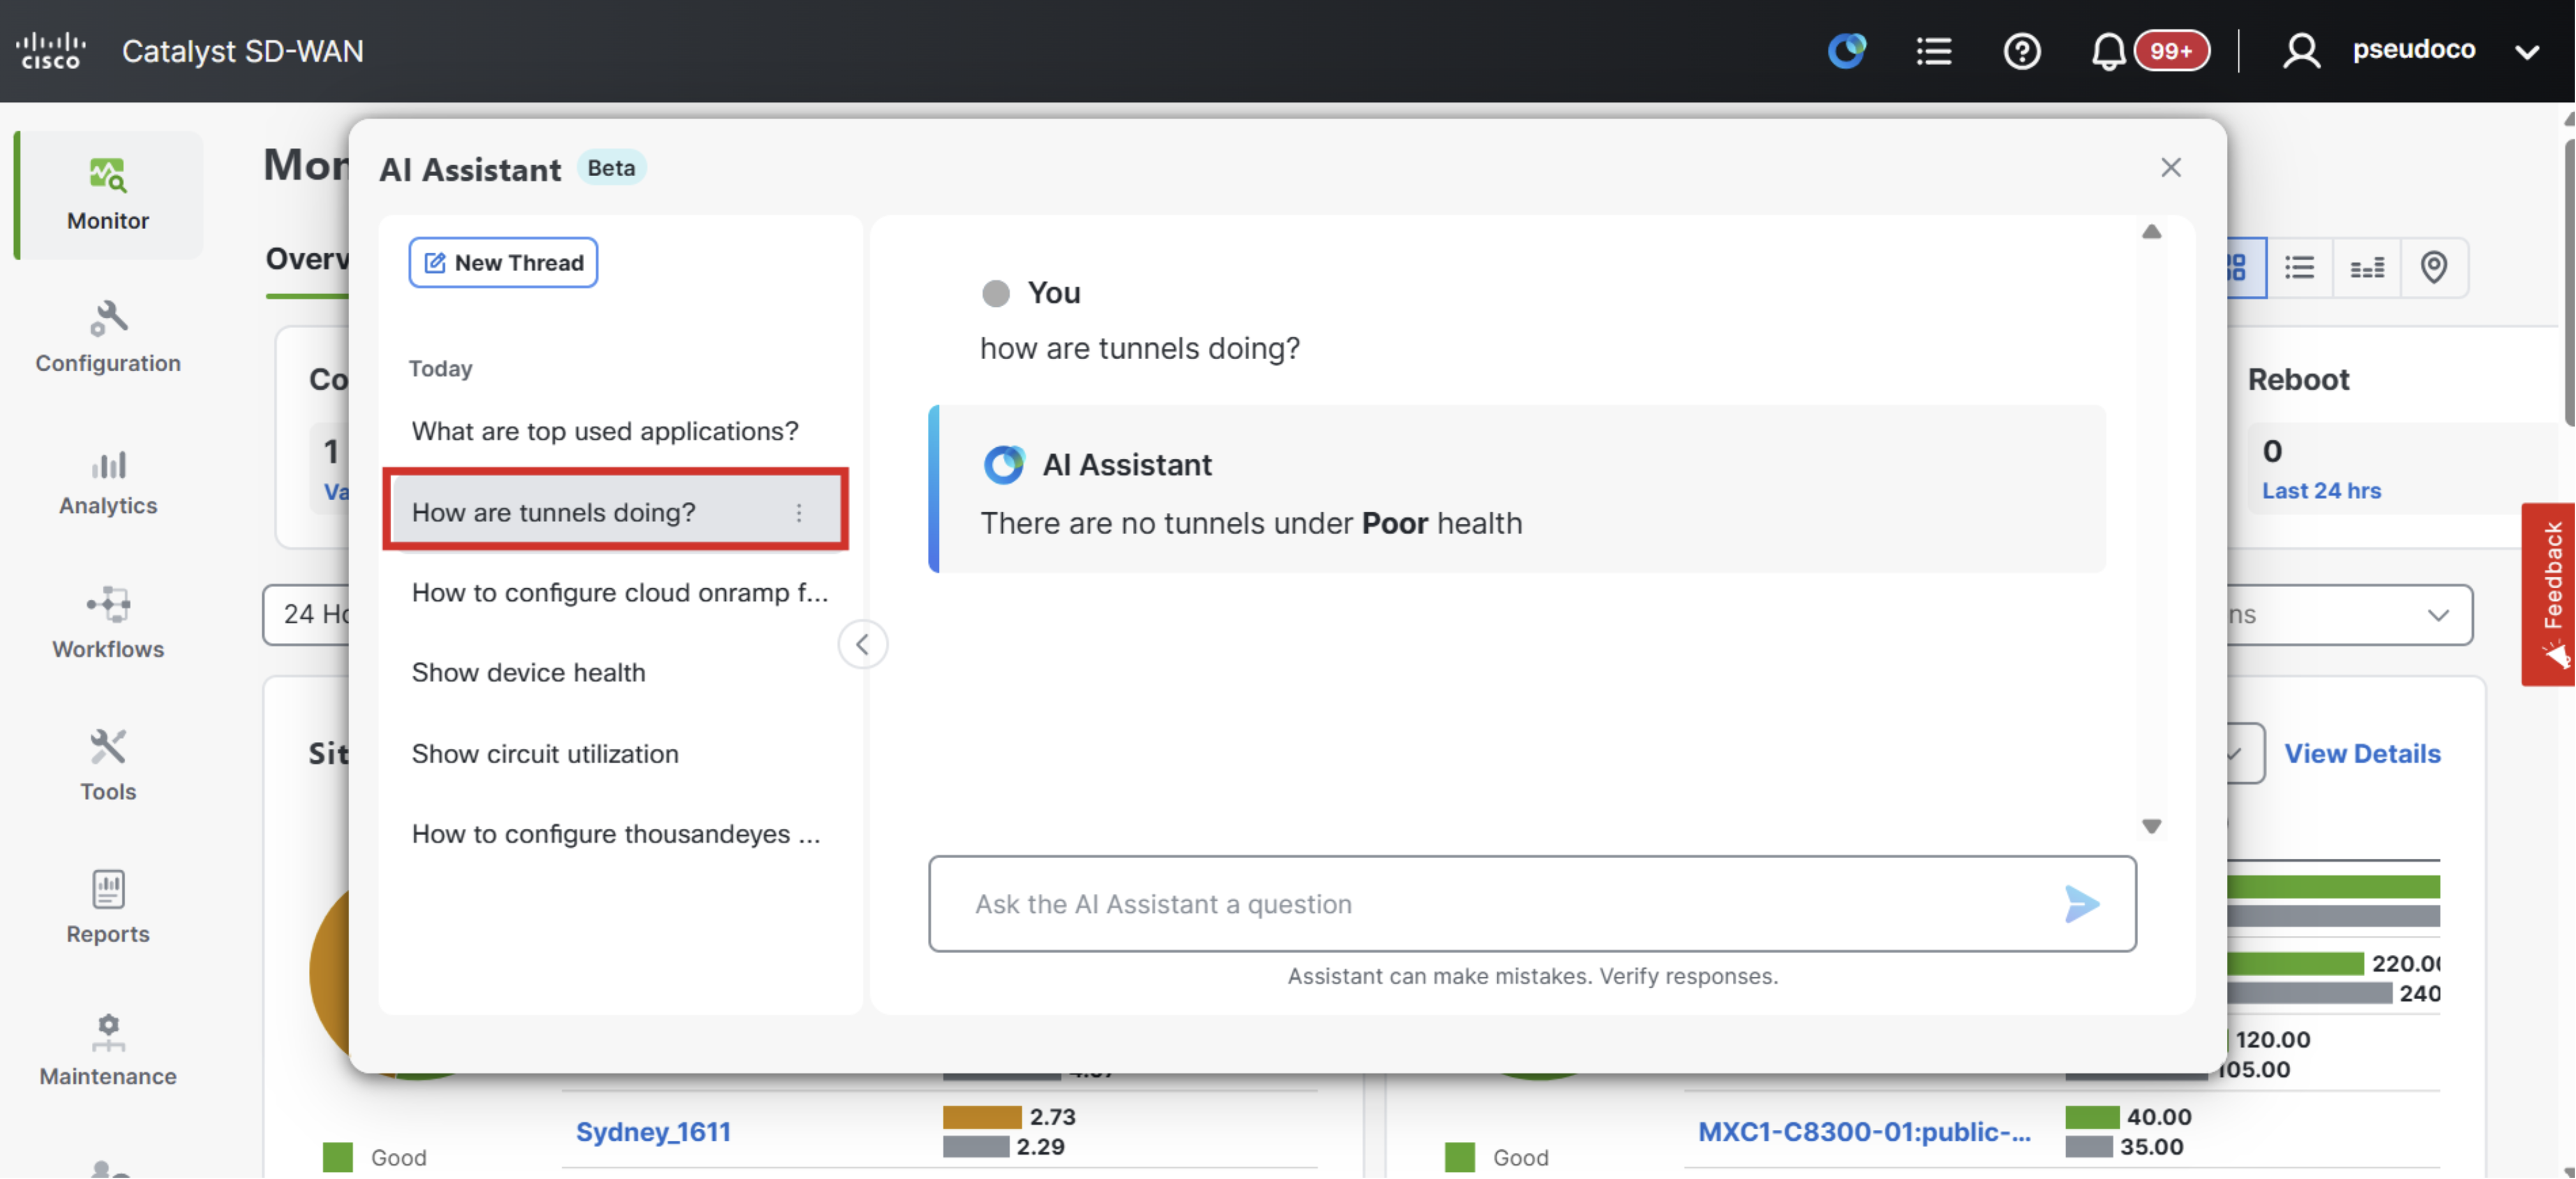Click chat scroll up arrow
Image resolution: width=2576 pixels, height=1179 pixels.
tap(2151, 231)
